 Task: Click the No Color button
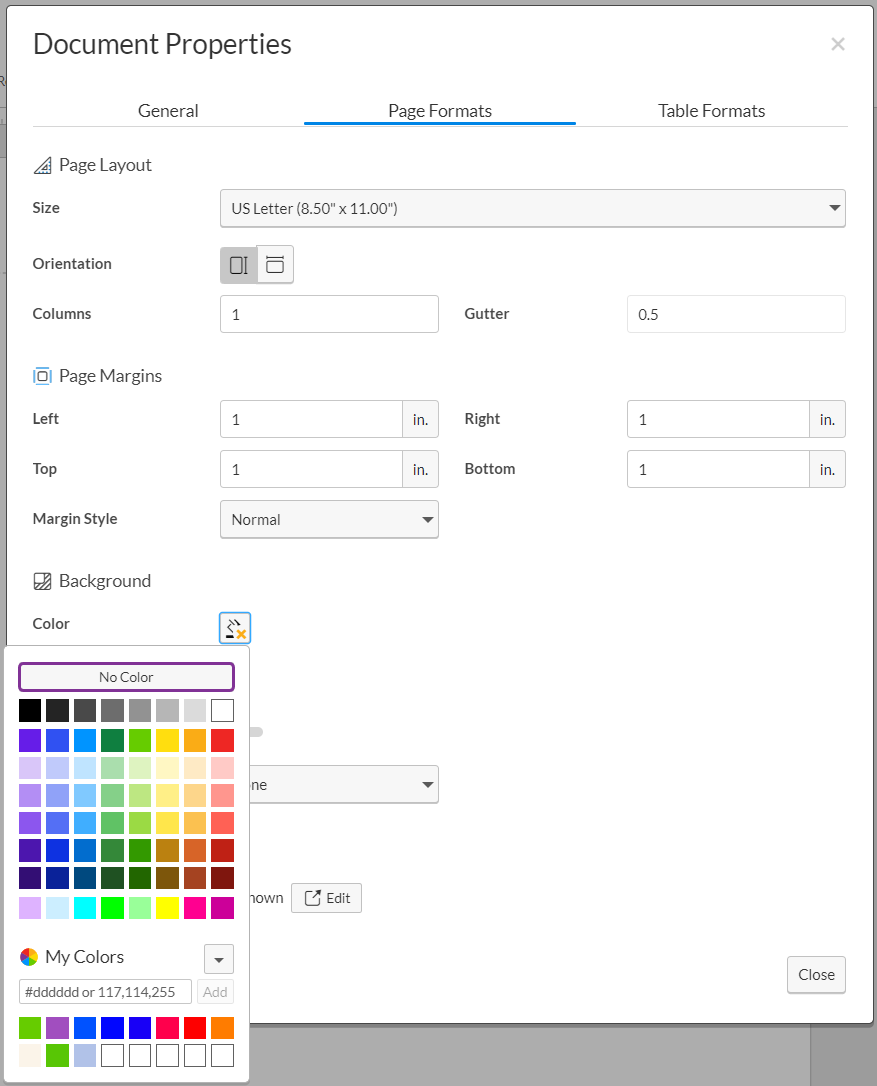pyautogui.click(x=126, y=677)
